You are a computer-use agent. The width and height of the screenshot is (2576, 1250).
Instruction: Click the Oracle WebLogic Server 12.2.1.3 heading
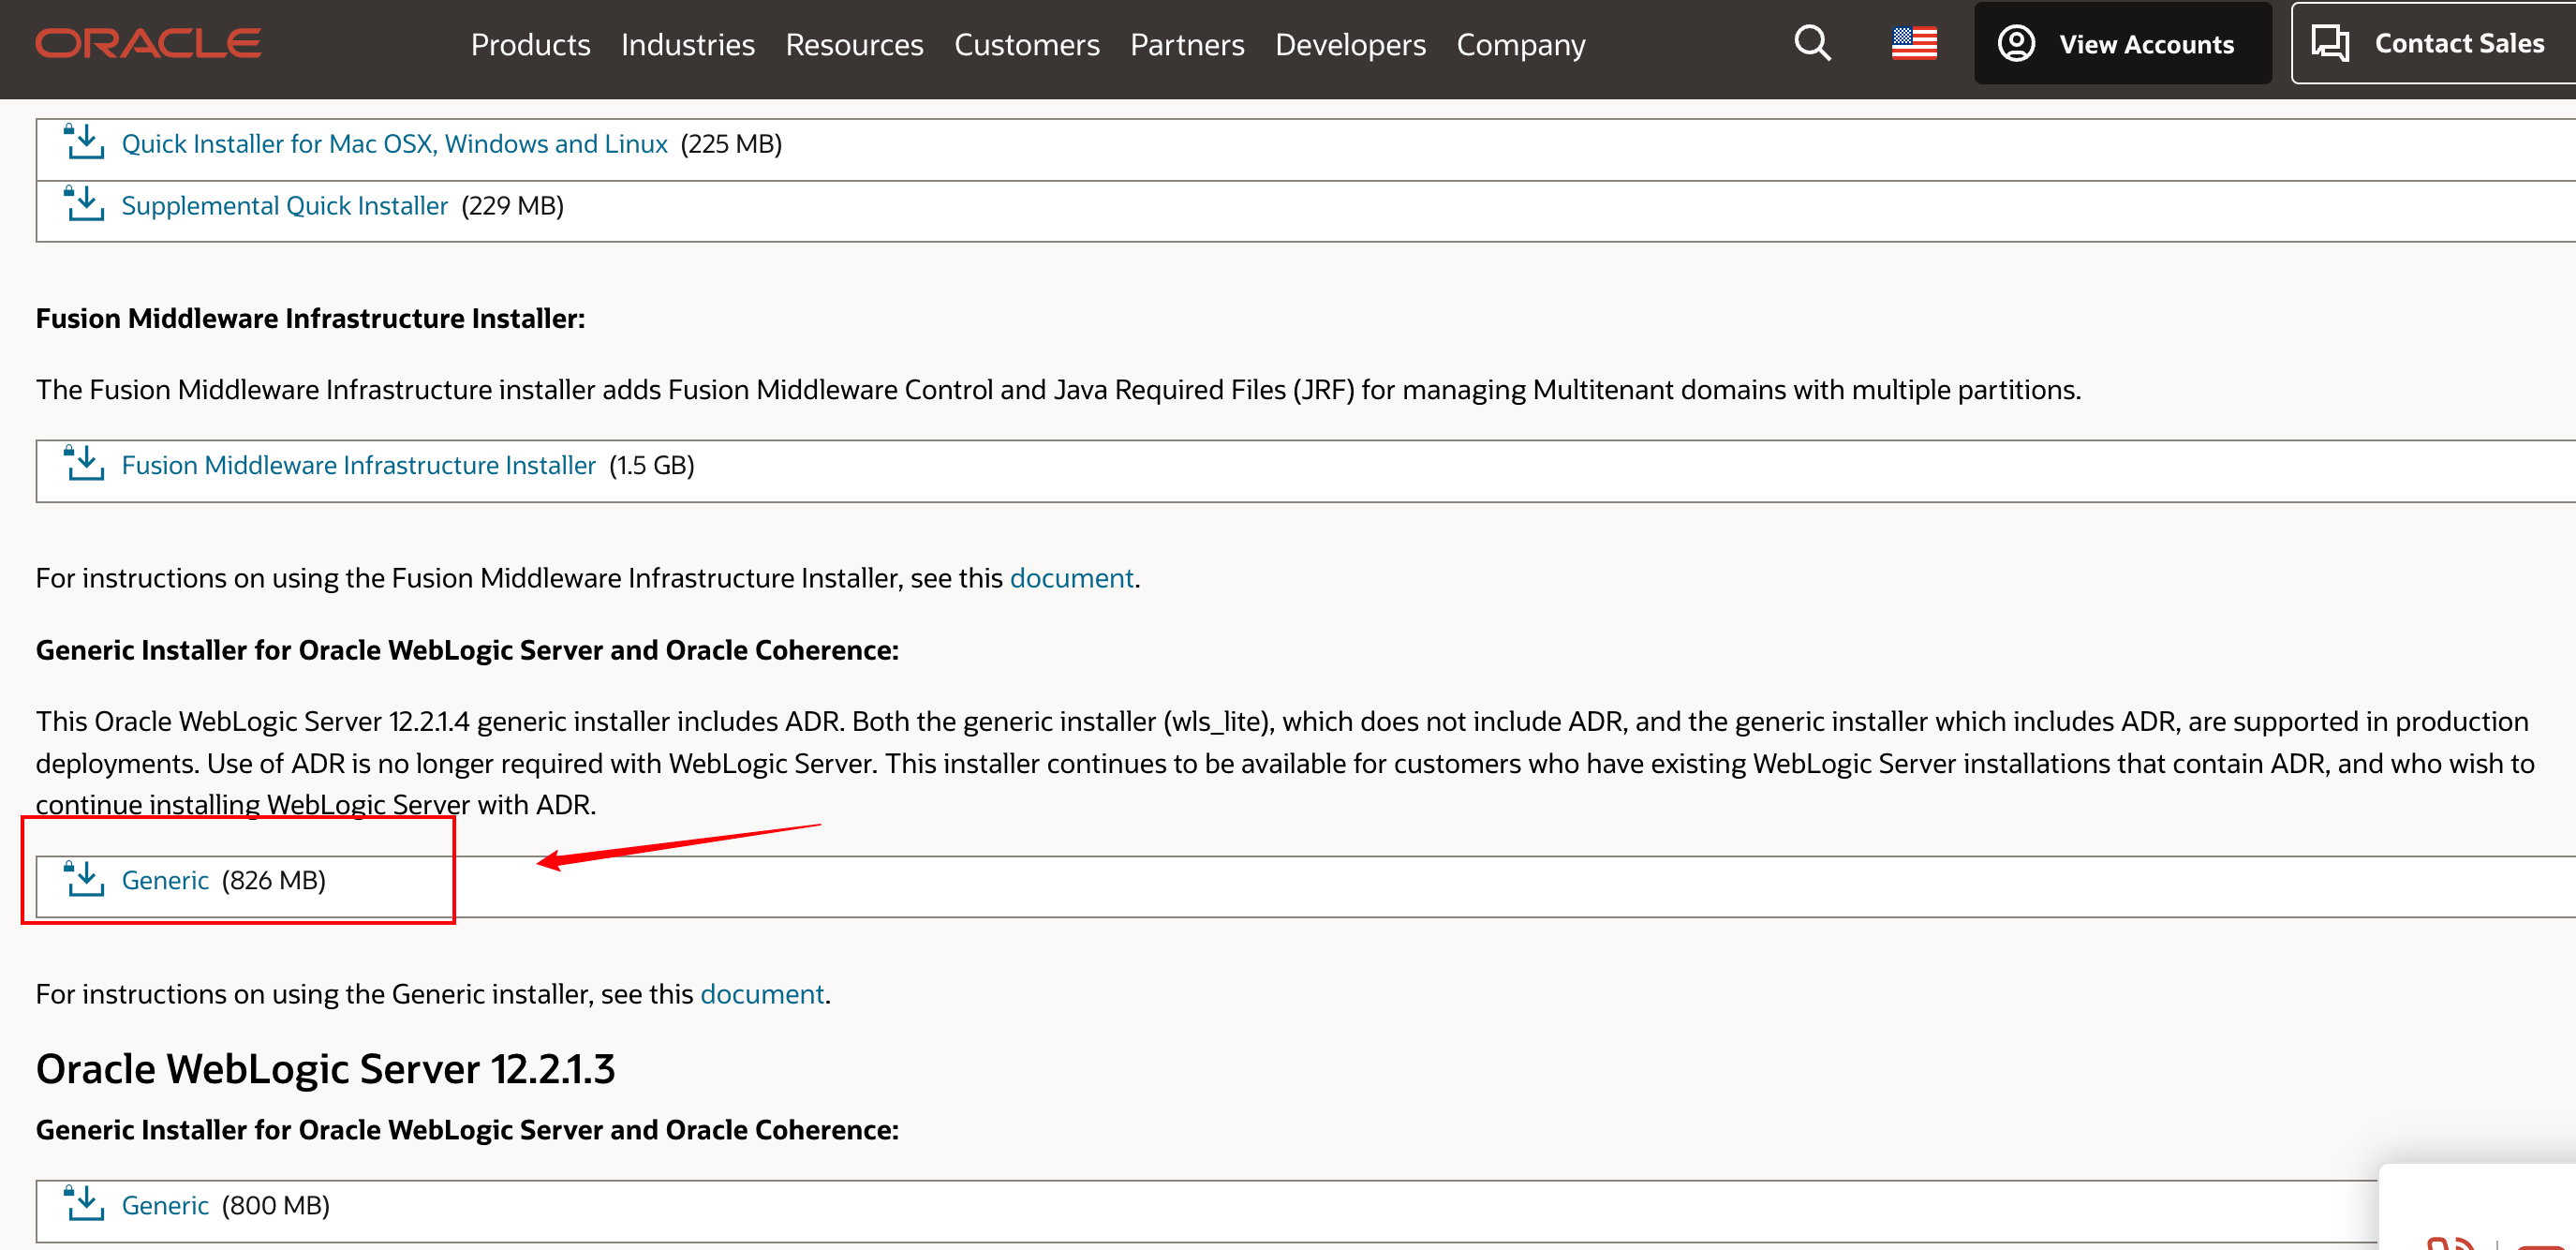coord(325,1069)
